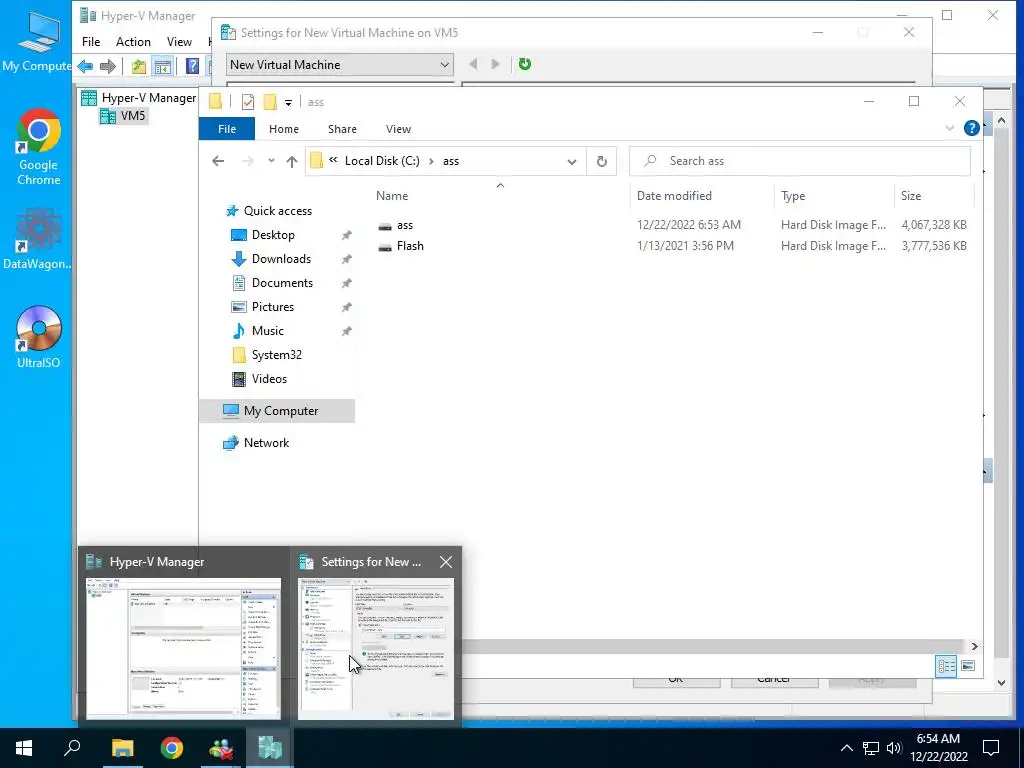Viewport: 1024px width, 768px height.
Task: Open Downloads in Quick access
Action: click(281, 259)
